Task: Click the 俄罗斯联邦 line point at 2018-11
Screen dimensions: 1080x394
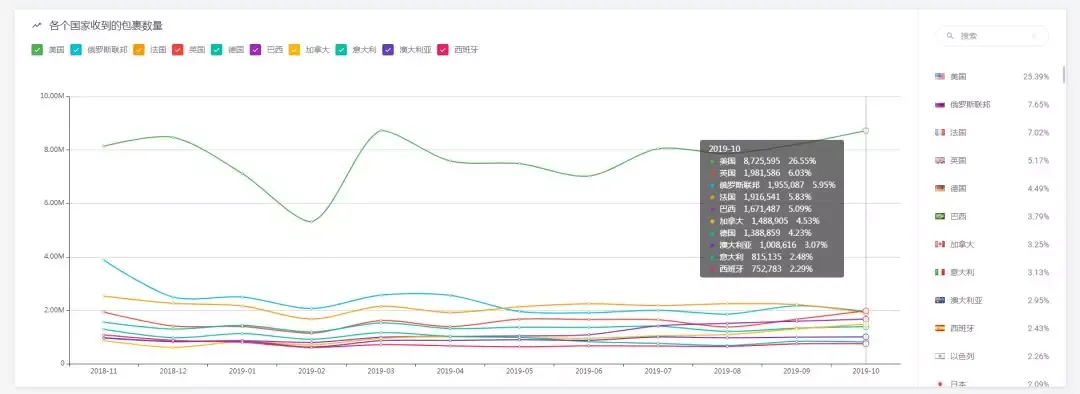Action: click(x=104, y=260)
